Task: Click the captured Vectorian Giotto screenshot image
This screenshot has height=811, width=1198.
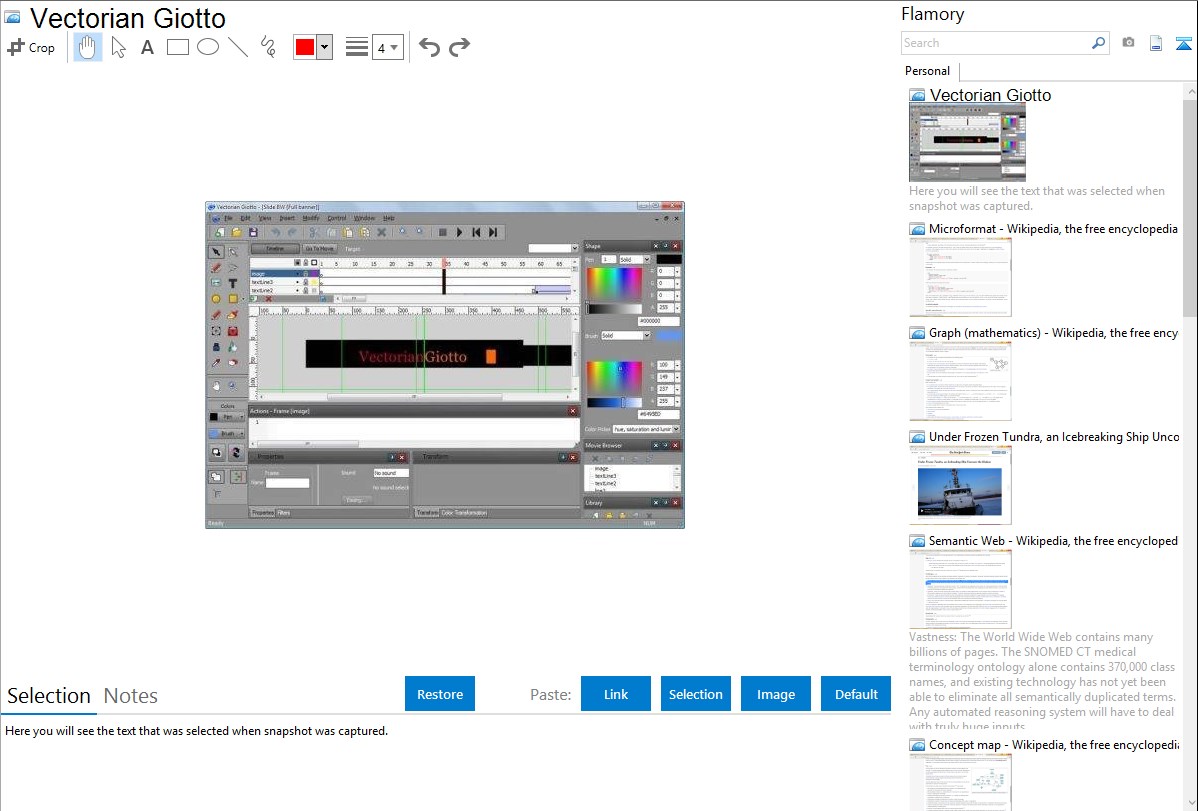Action: pos(445,365)
